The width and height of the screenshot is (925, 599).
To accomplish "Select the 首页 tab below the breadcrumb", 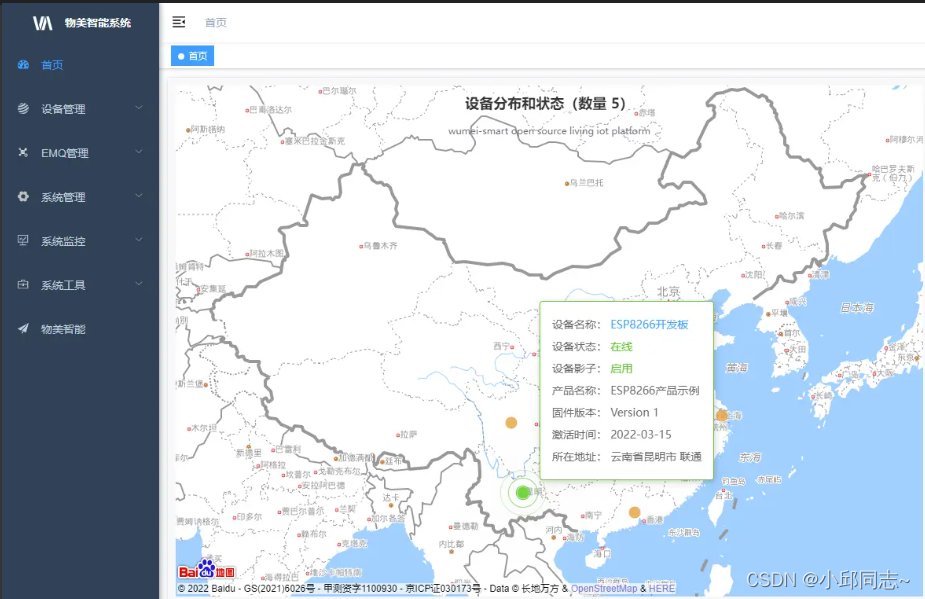I will pyautogui.click(x=192, y=56).
